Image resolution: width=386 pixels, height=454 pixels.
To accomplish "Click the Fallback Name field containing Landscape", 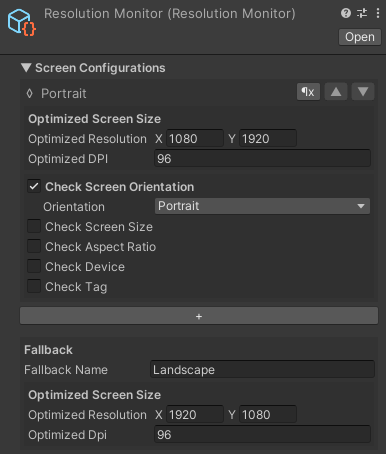I will (262, 369).
